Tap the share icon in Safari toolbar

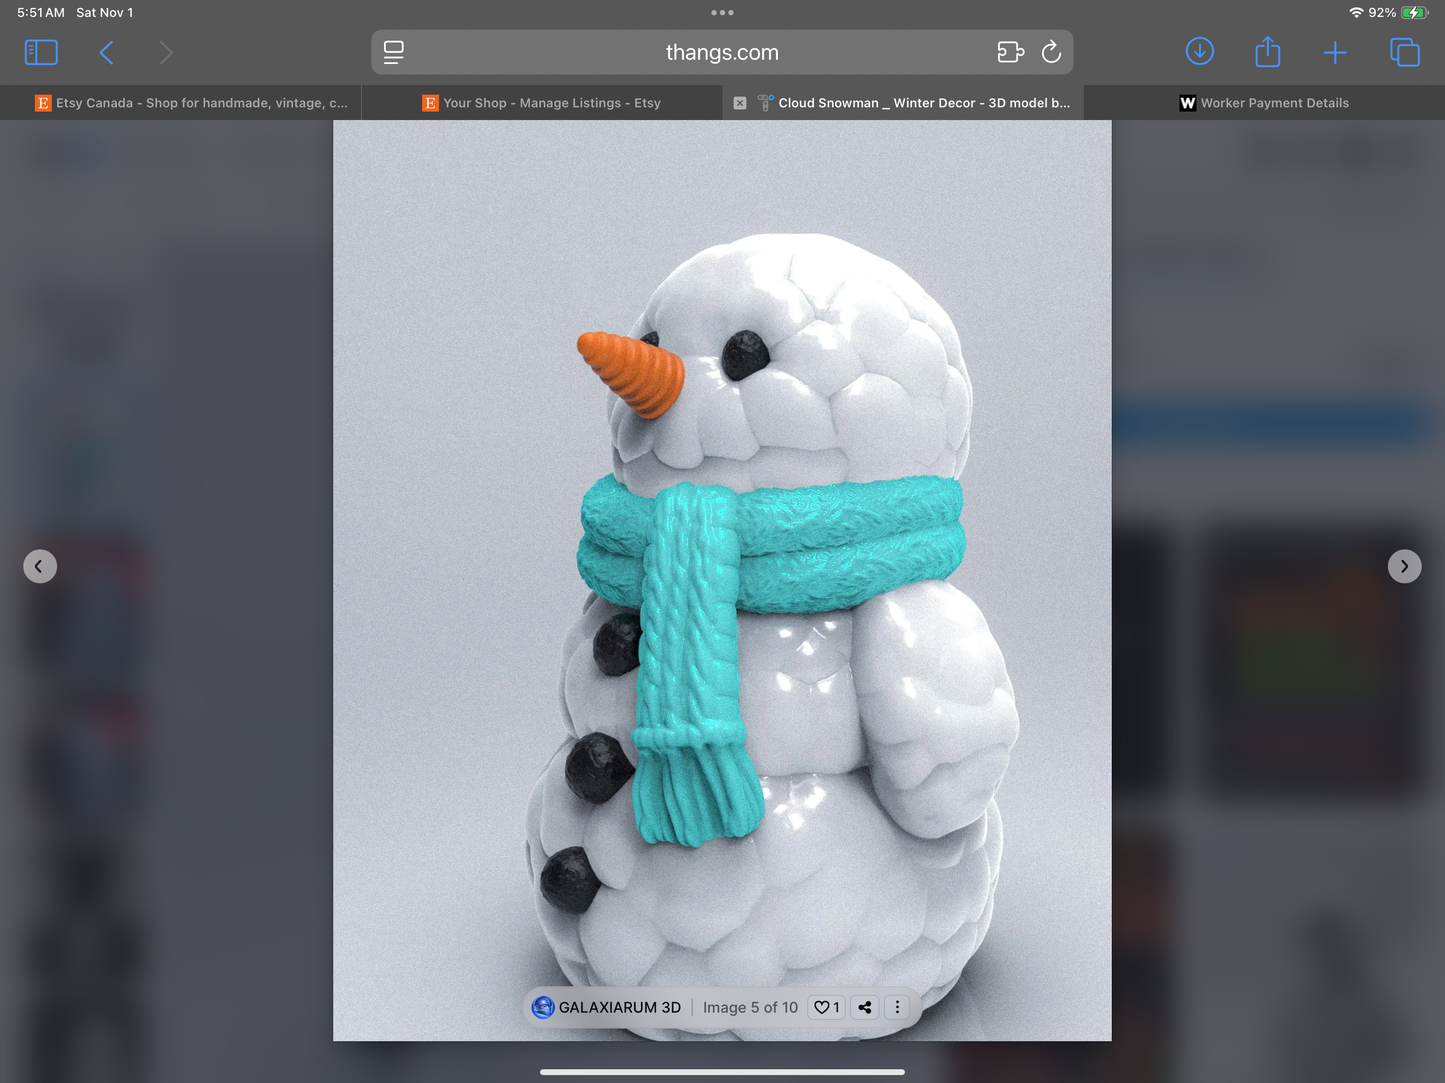tap(1267, 52)
